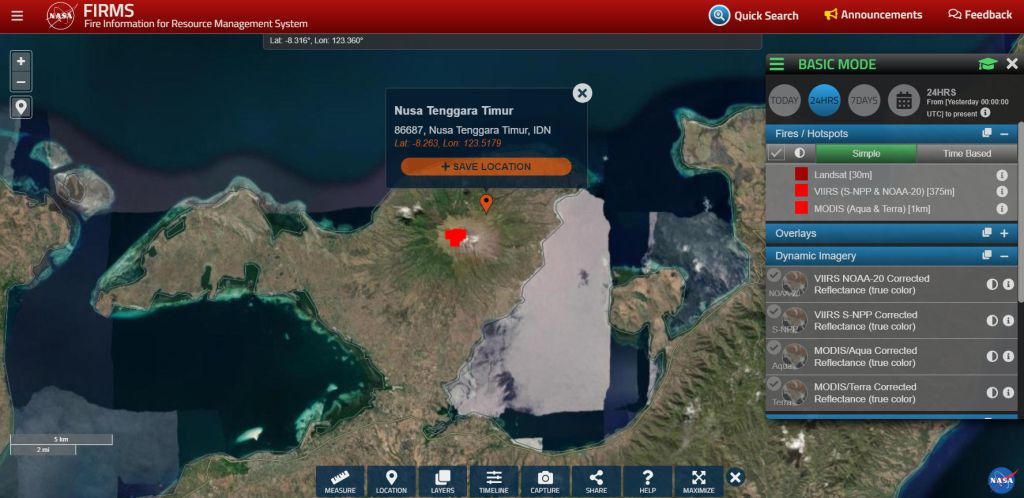Expand the Overlays section
Image resolution: width=1024 pixels, height=498 pixels.
click(1004, 233)
